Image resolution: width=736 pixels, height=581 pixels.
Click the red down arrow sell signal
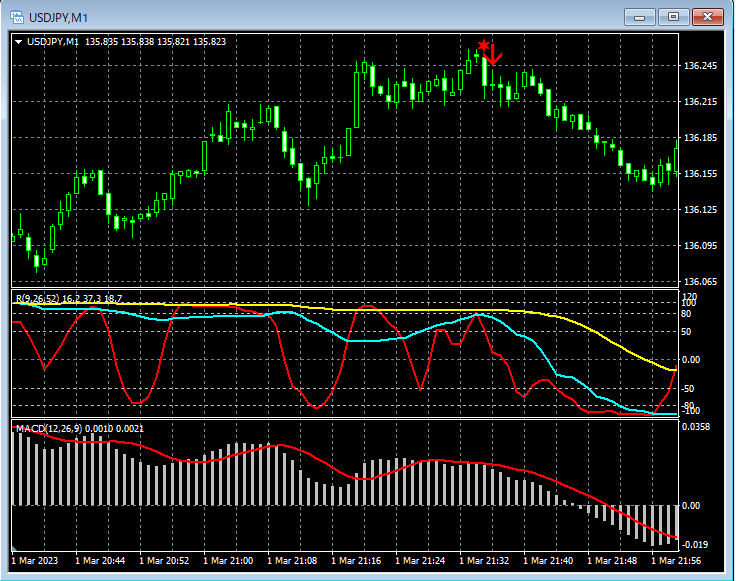point(494,54)
